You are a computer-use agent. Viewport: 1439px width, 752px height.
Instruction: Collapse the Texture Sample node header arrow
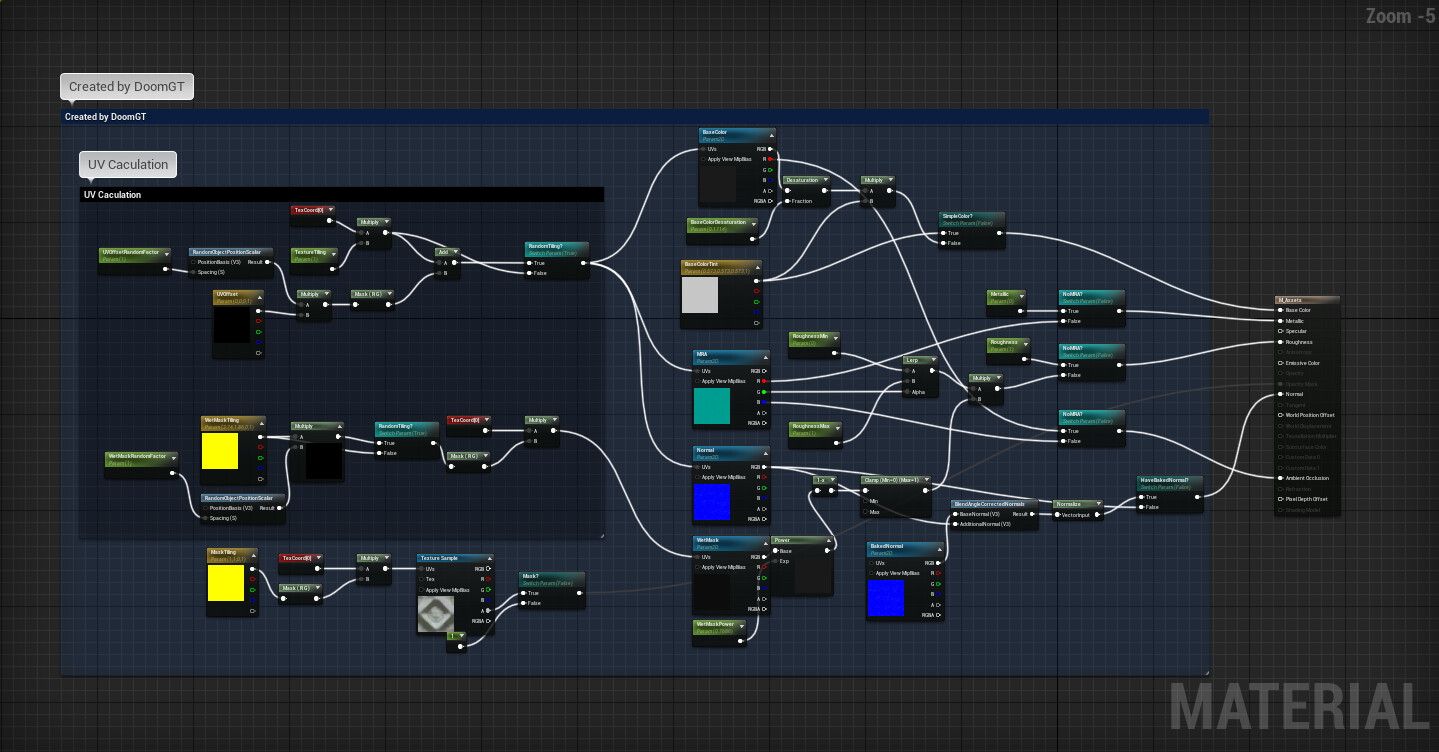[x=489, y=559]
